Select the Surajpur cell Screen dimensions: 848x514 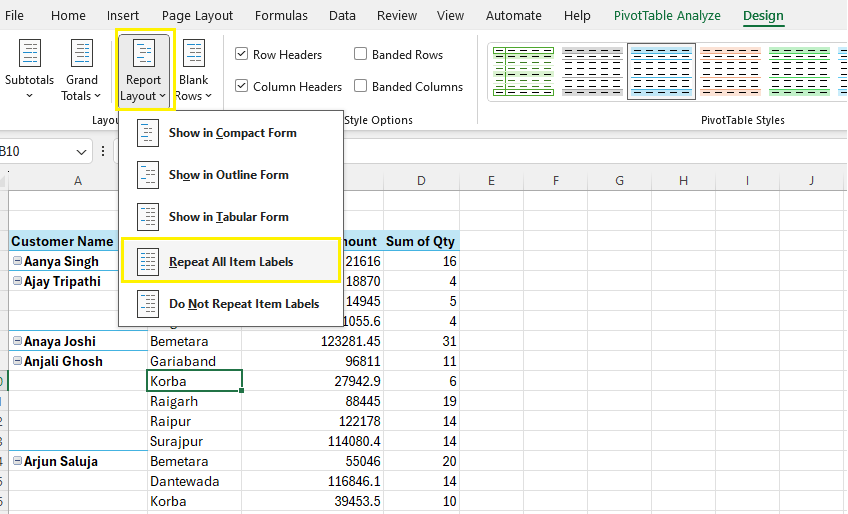194,441
